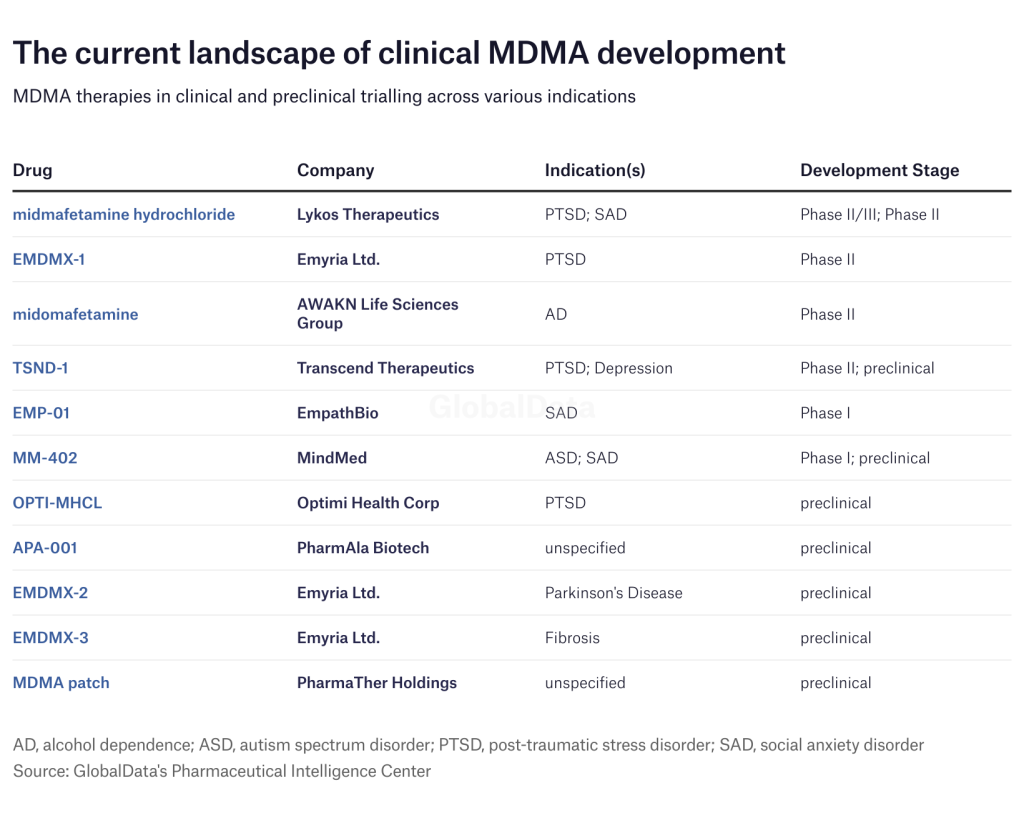Click the Parkinson's Disease indication cell
Image resolution: width=1024 pixels, height=813 pixels.
point(613,593)
